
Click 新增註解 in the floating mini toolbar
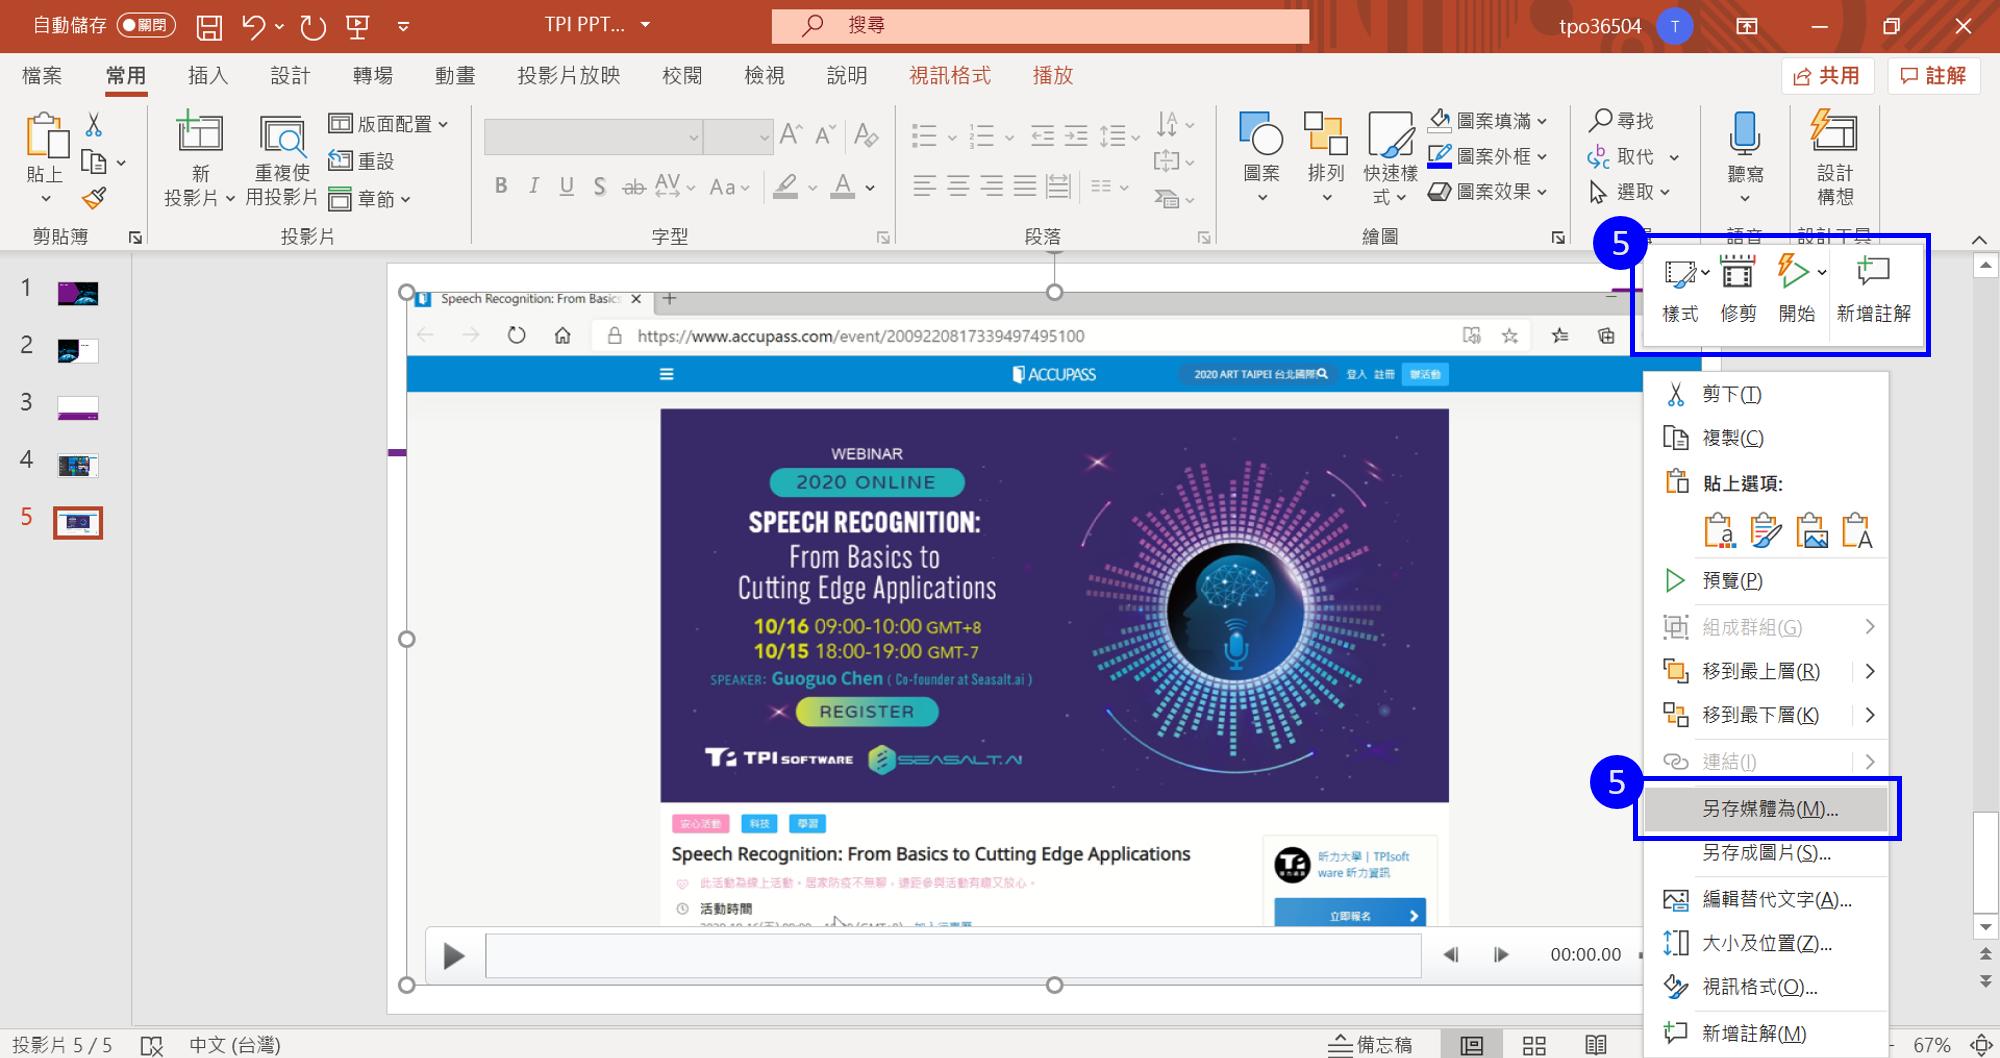[x=1874, y=290]
